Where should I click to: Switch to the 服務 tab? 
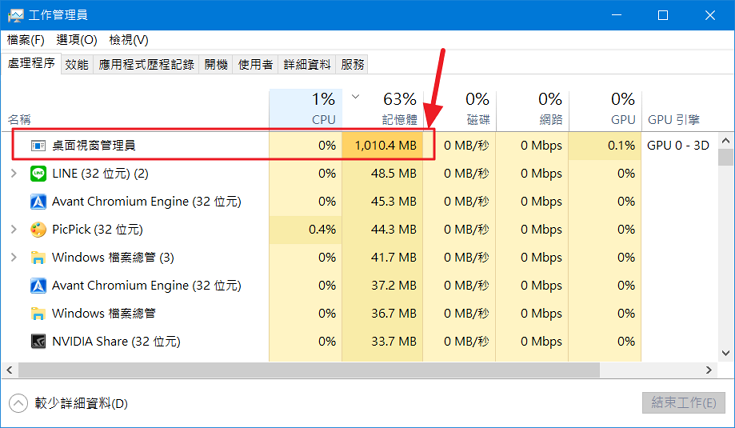pos(352,64)
